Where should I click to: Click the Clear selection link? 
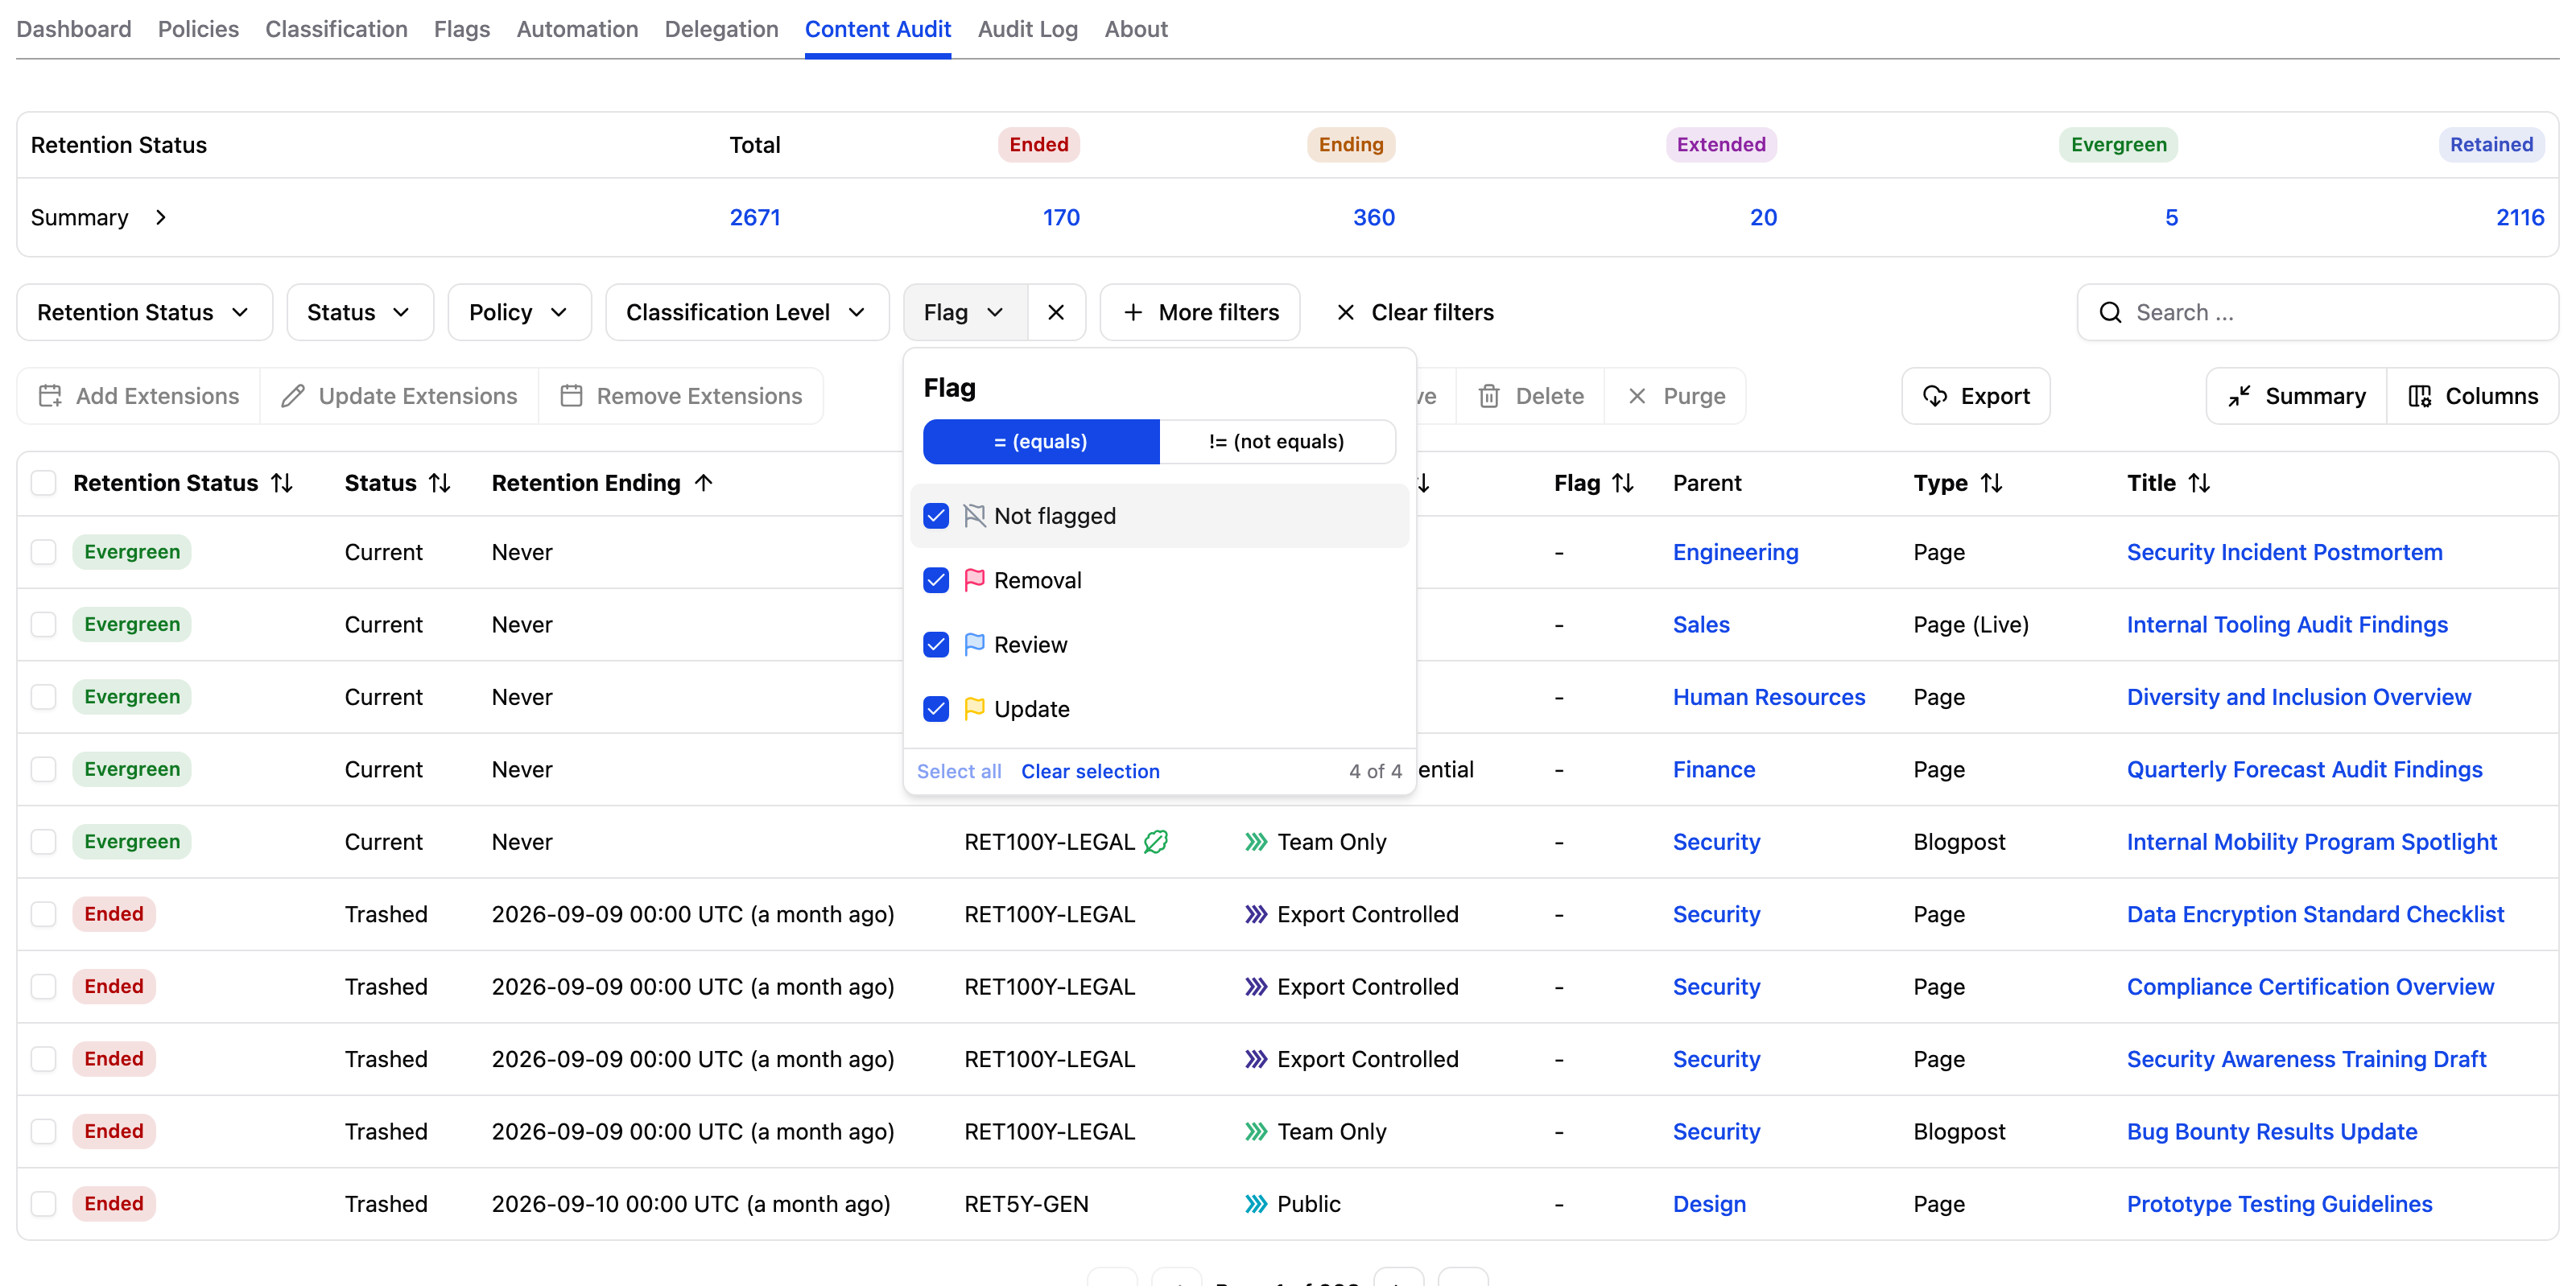click(1090, 771)
